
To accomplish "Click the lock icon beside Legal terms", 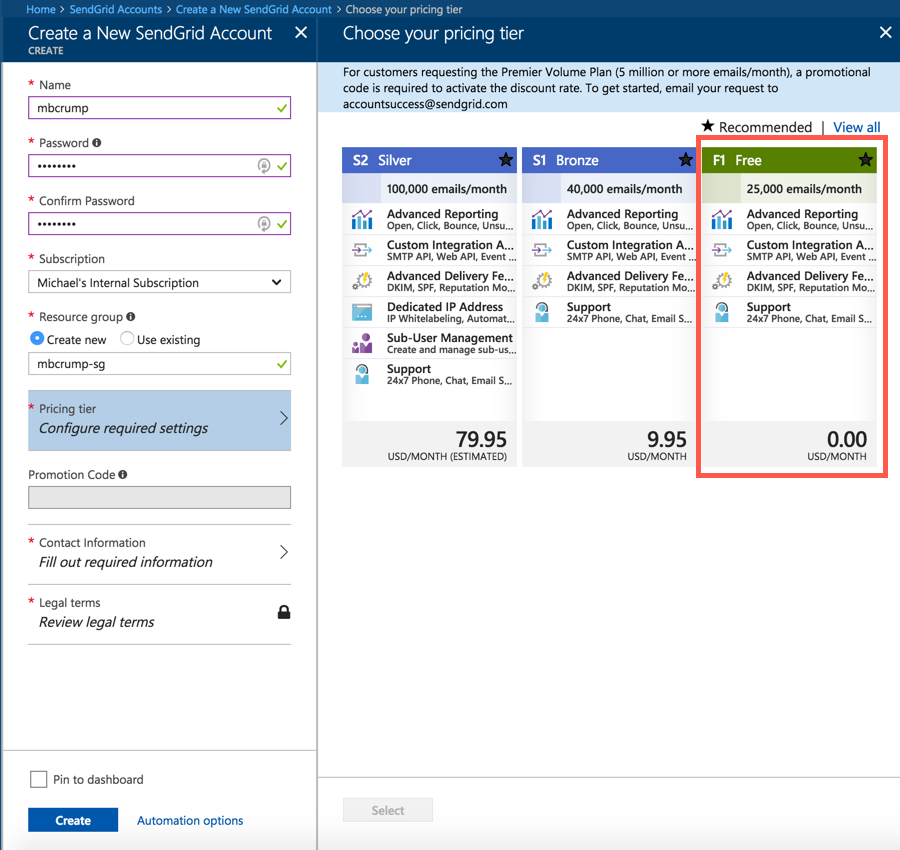I will click(284, 612).
